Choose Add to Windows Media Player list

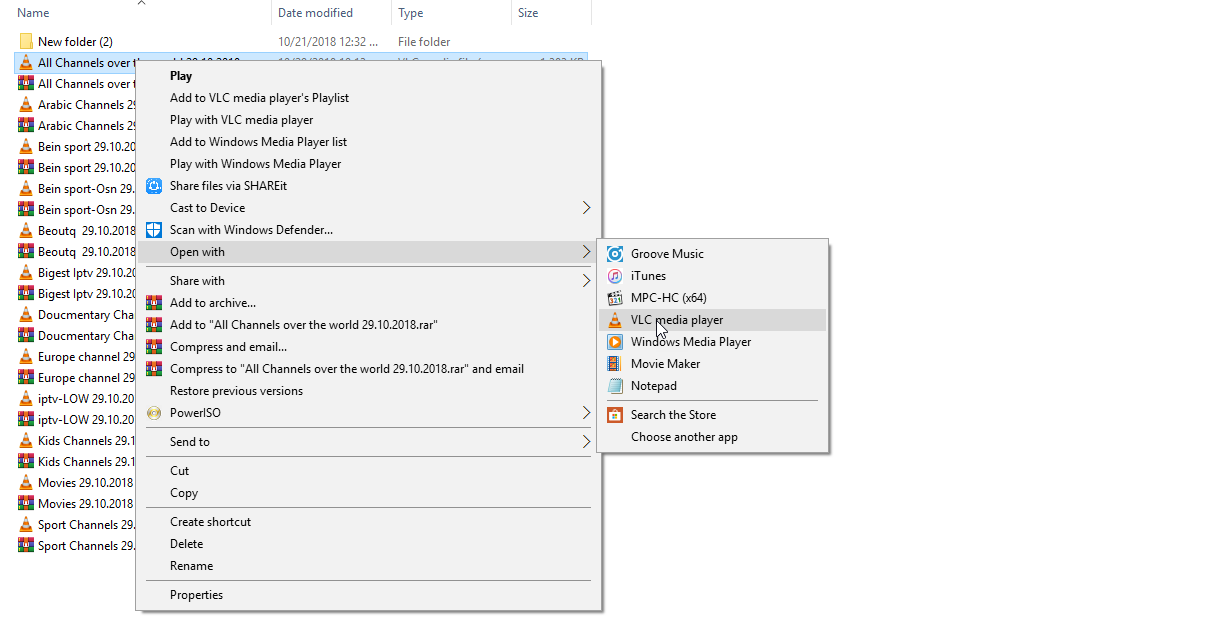coord(258,142)
